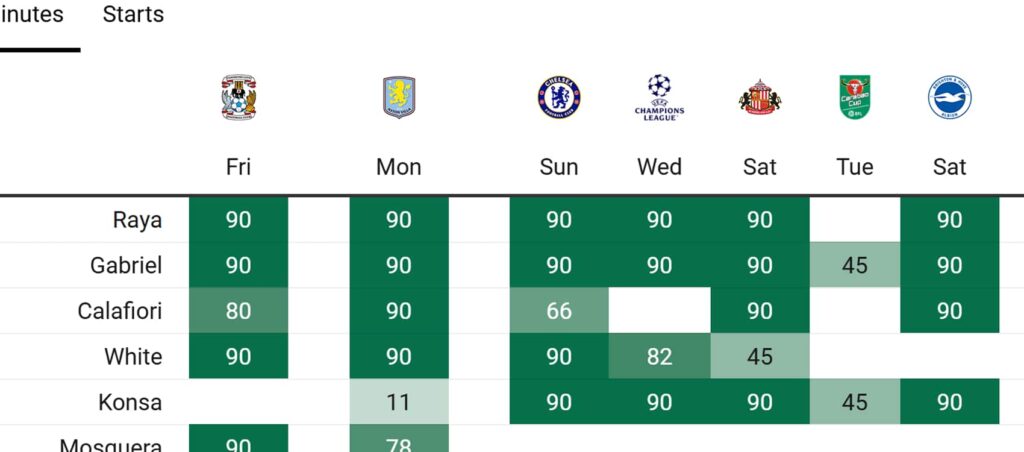Click White's 82 minutes Champions League cell

pos(660,356)
